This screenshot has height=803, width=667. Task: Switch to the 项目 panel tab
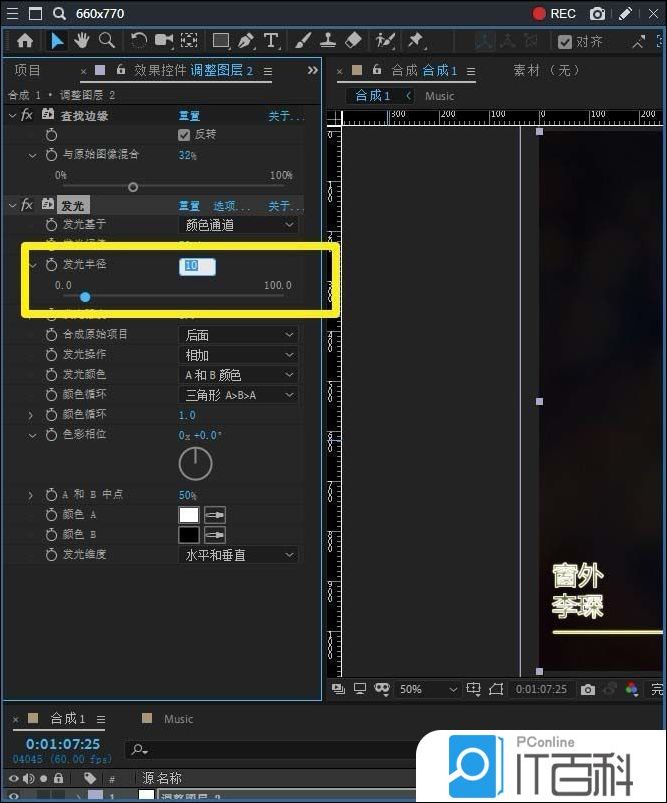click(x=27, y=70)
